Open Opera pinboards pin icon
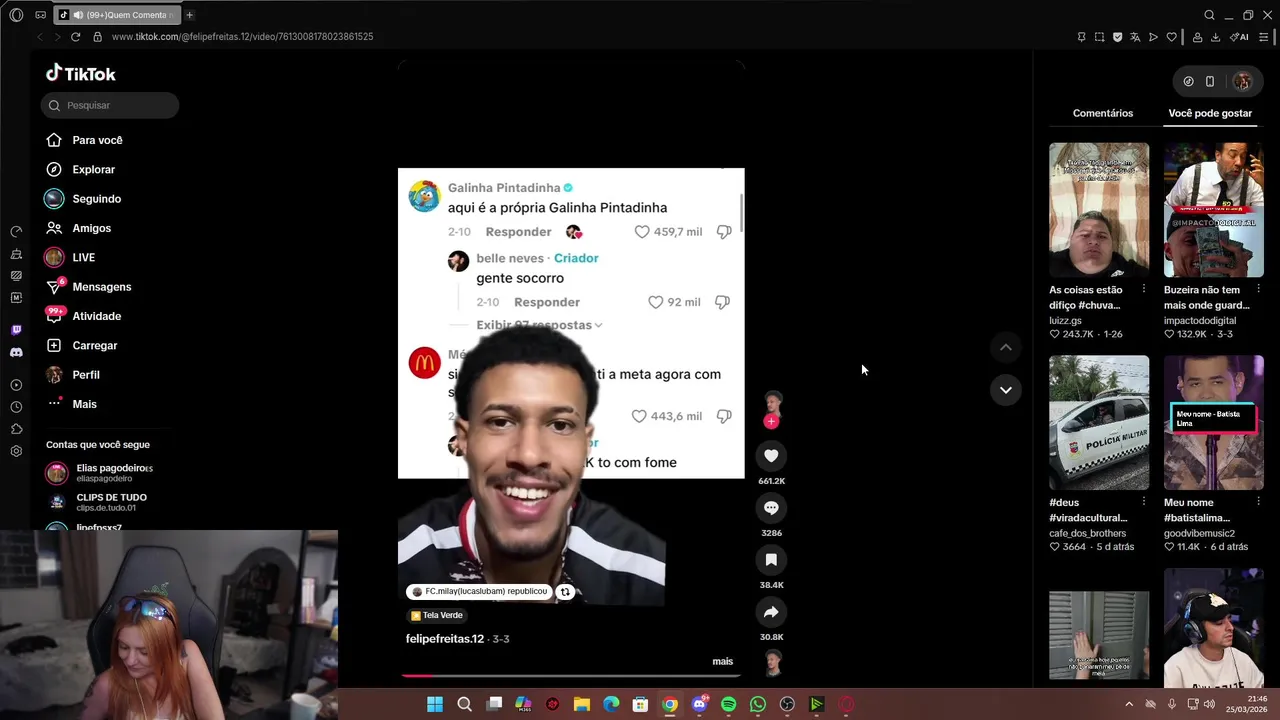The width and height of the screenshot is (1280, 720). point(1081,37)
